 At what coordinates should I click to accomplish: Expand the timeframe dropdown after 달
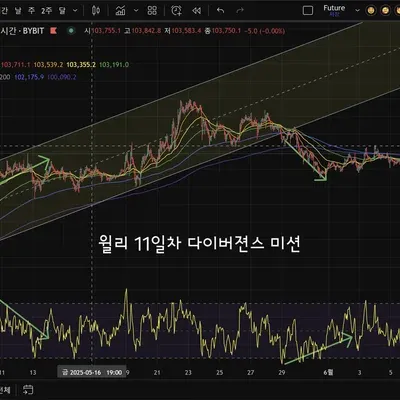pyautogui.click(x=75, y=11)
